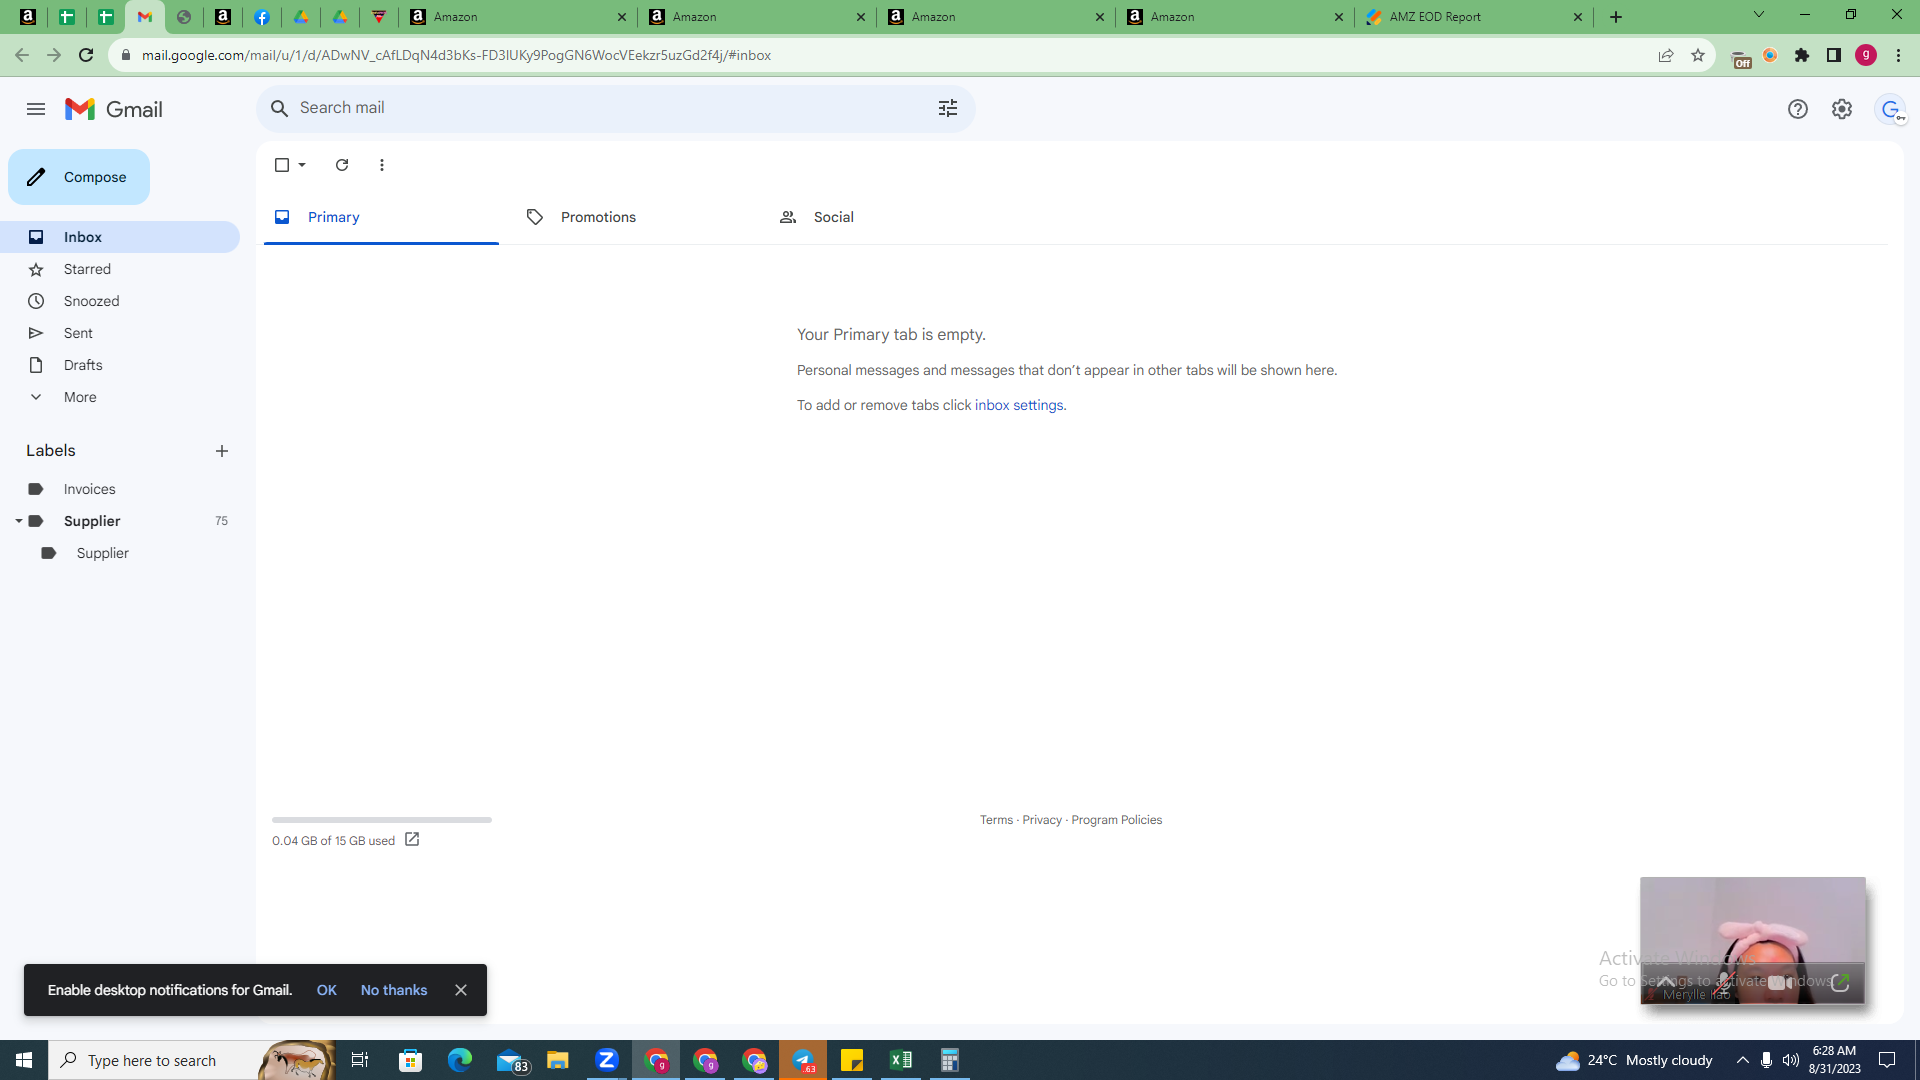Click the Windows taskbar search box
1920x1080 pixels.
[x=190, y=1060]
